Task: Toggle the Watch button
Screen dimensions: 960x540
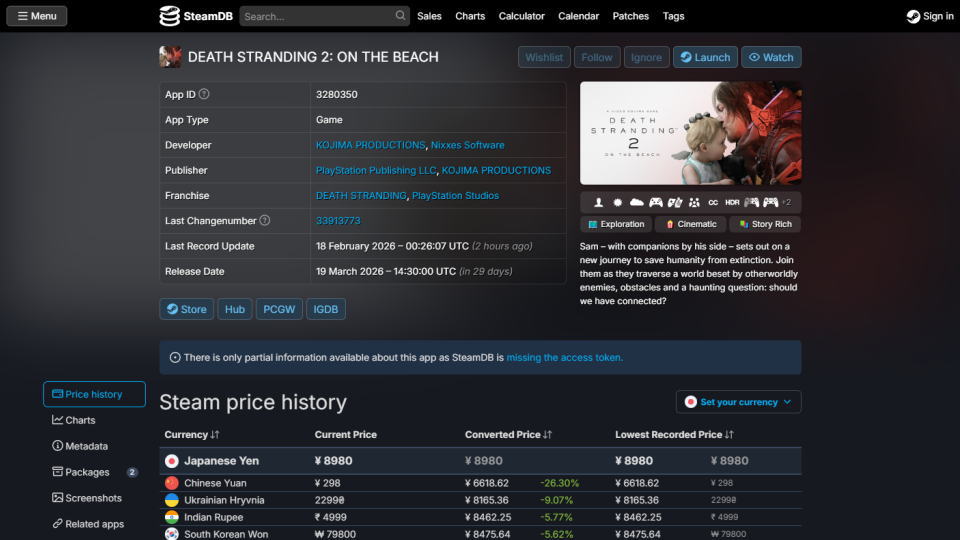Action: click(771, 57)
